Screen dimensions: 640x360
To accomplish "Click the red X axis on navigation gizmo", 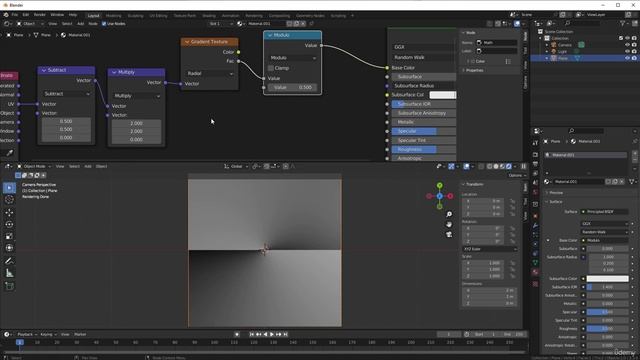I will (x=450, y=196).
